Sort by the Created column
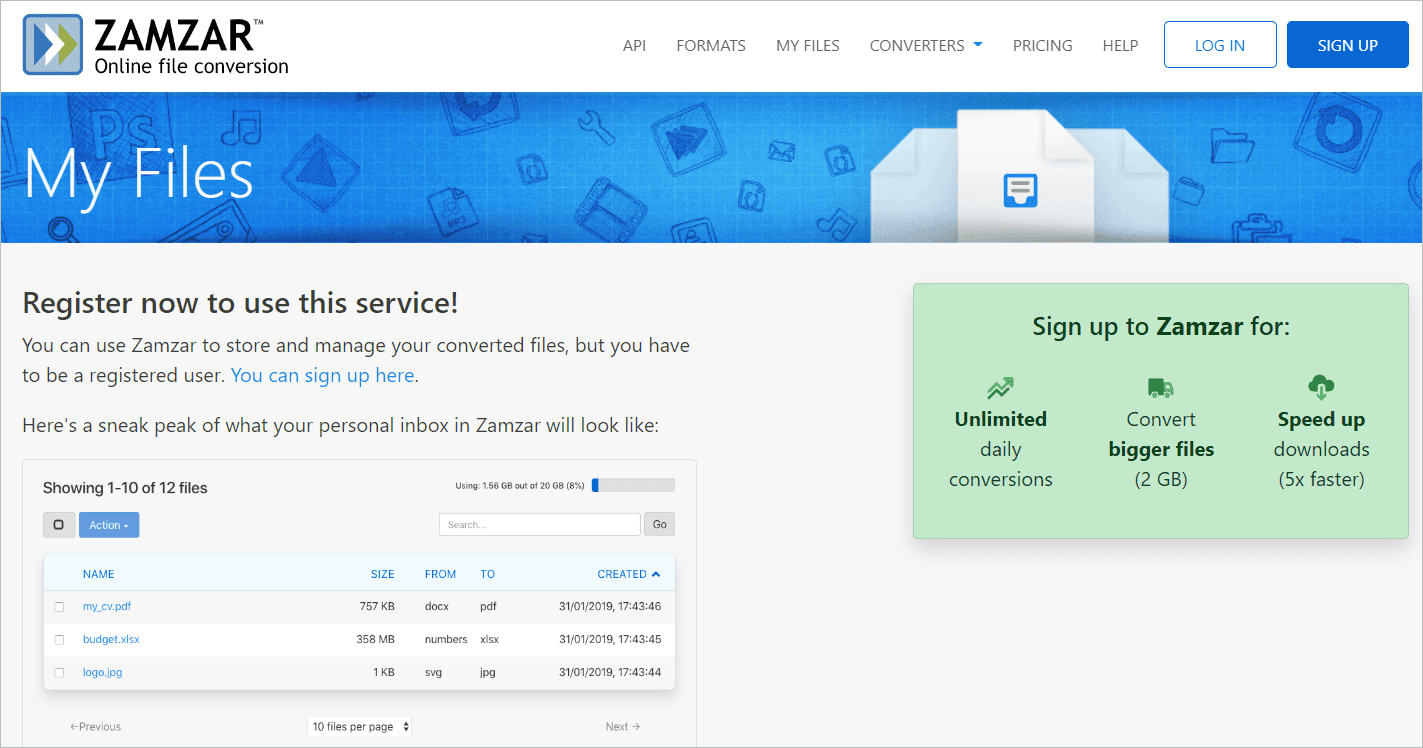1423x748 pixels. (x=629, y=574)
